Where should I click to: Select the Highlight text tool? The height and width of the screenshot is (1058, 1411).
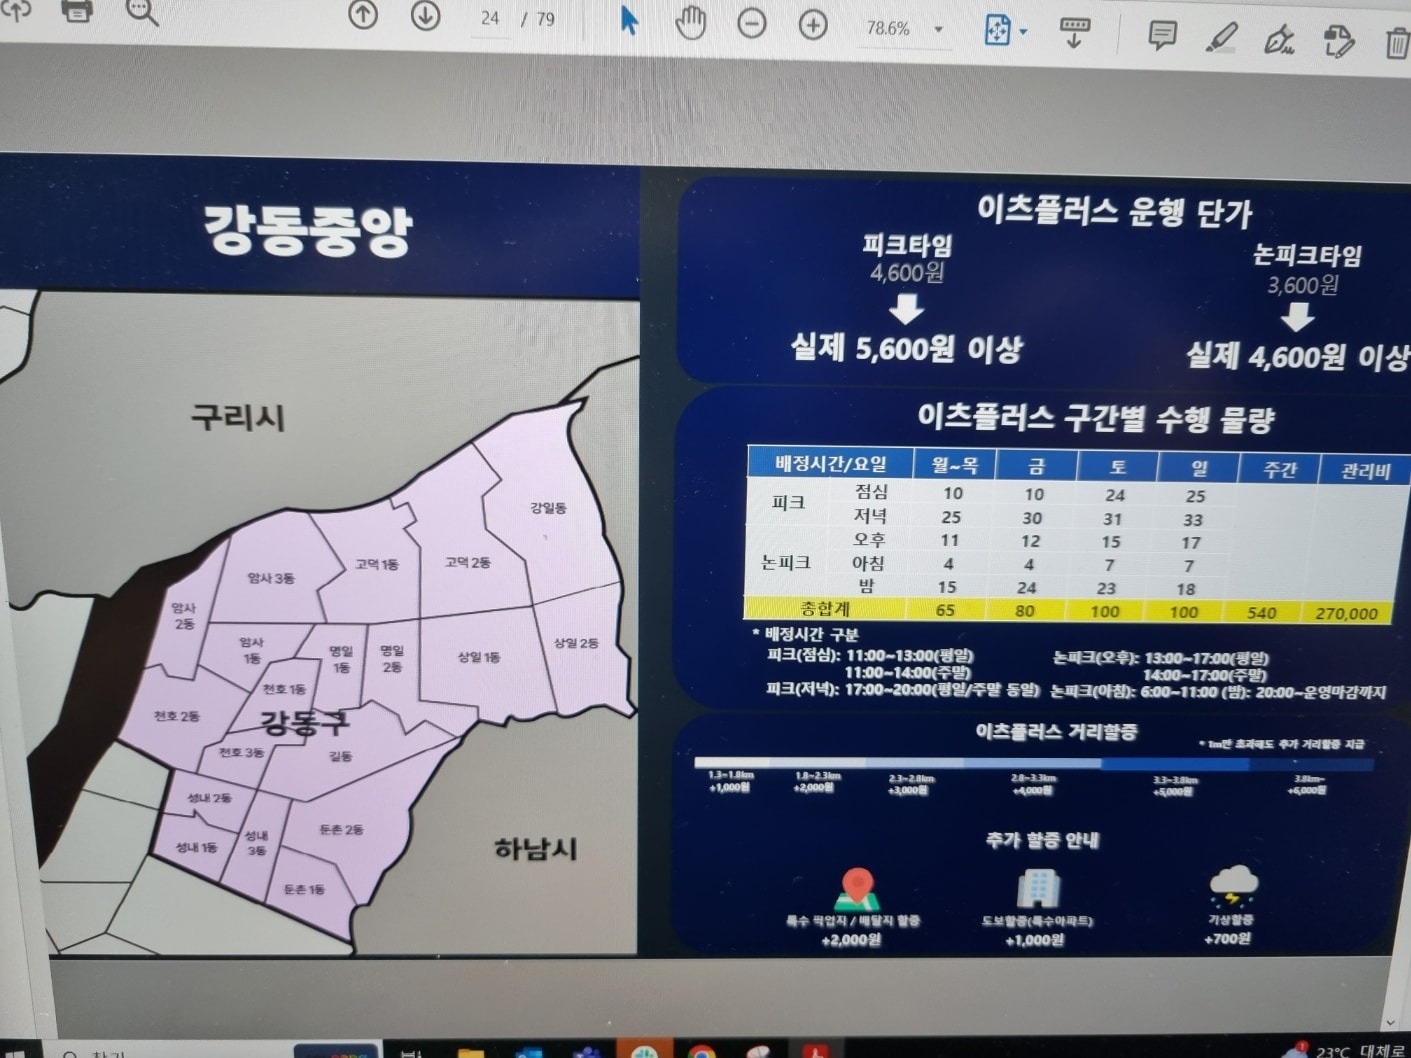[x=1221, y=33]
